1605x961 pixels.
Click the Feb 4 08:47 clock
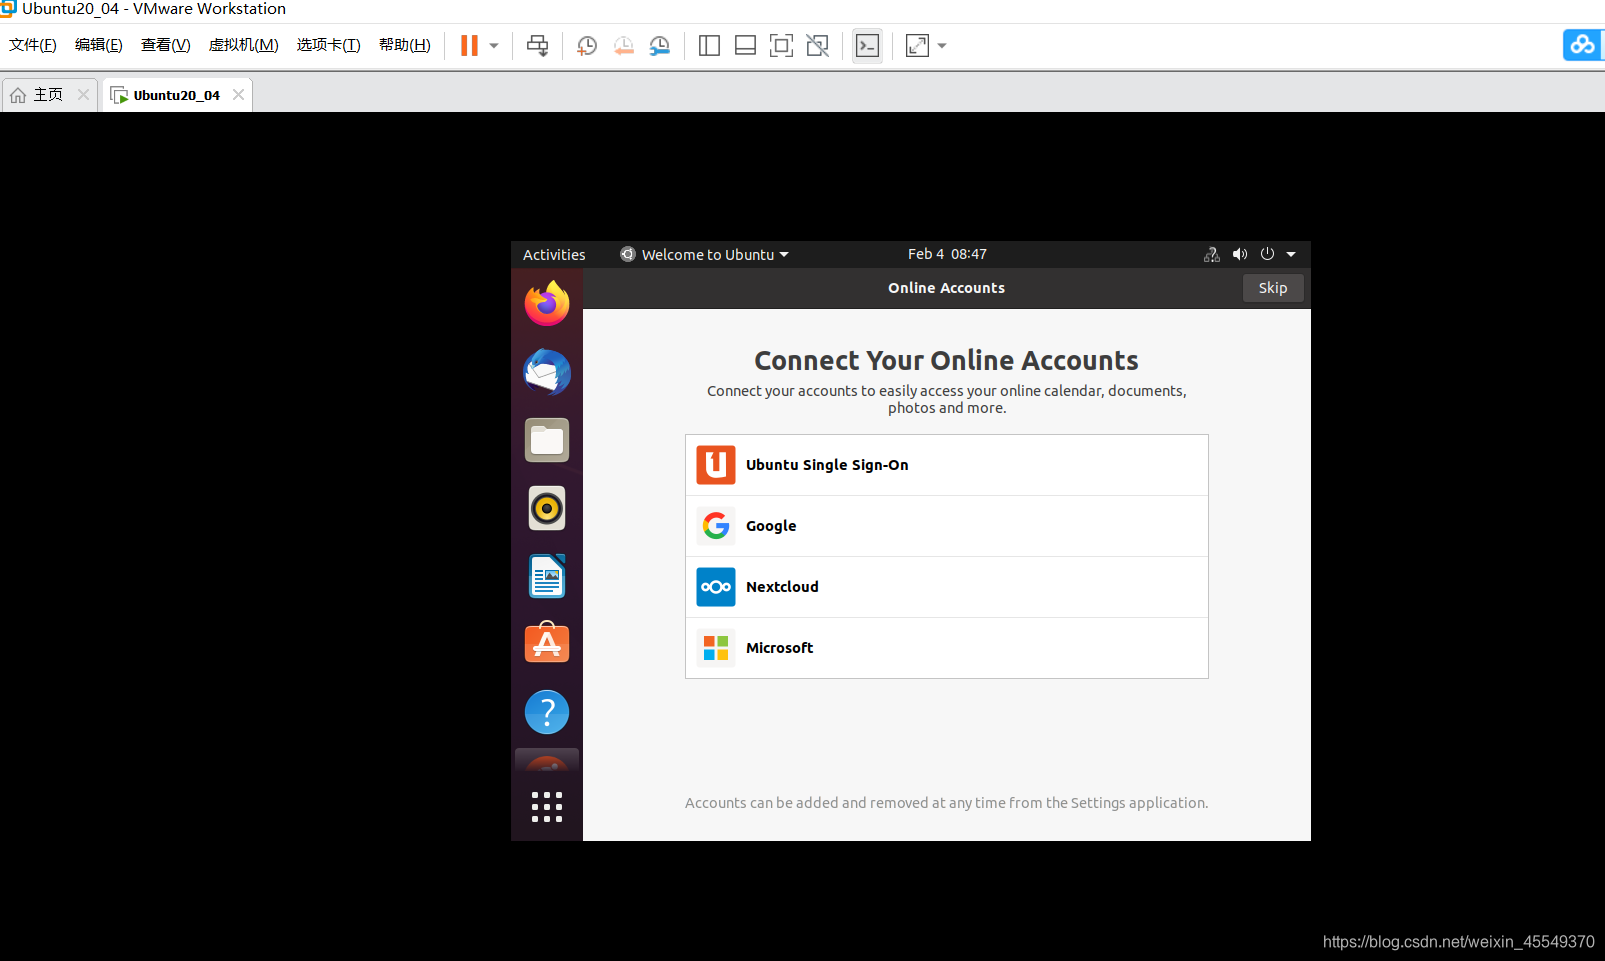click(x=947, y=254)
